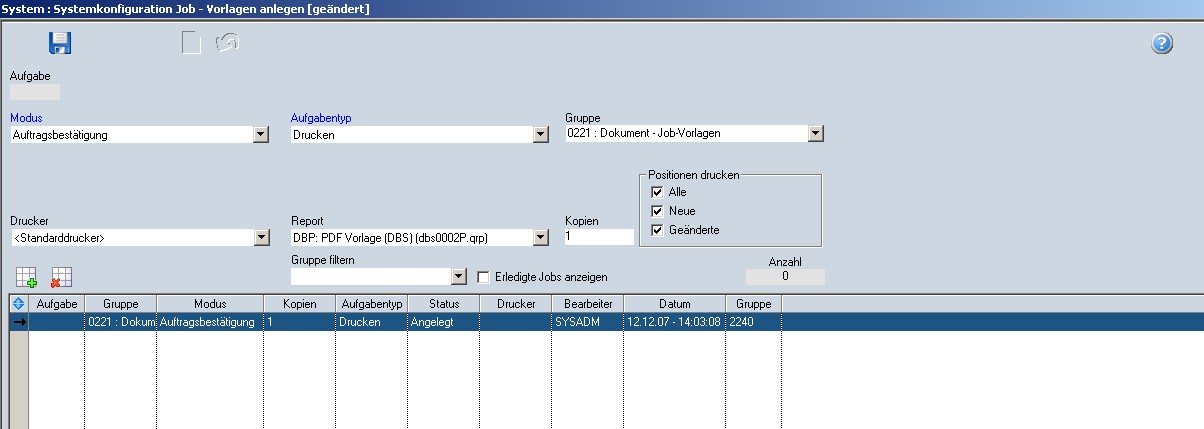Image resolution: width=1204 pixels, height=429 pixels.
Task: Toggle the Alle checkbox
Action: [657, 192]
